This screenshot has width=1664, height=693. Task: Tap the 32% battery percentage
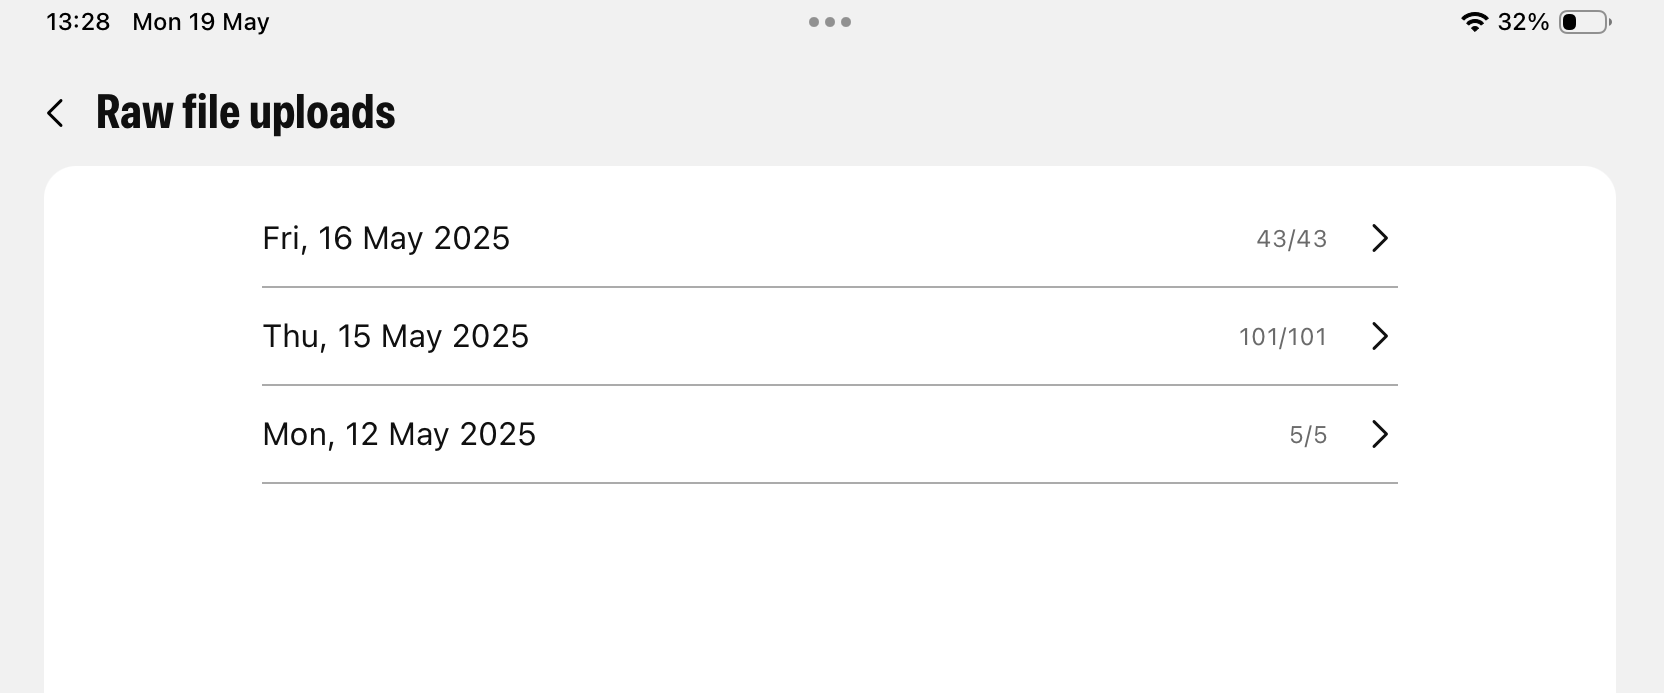click(x=1523, y=21)
